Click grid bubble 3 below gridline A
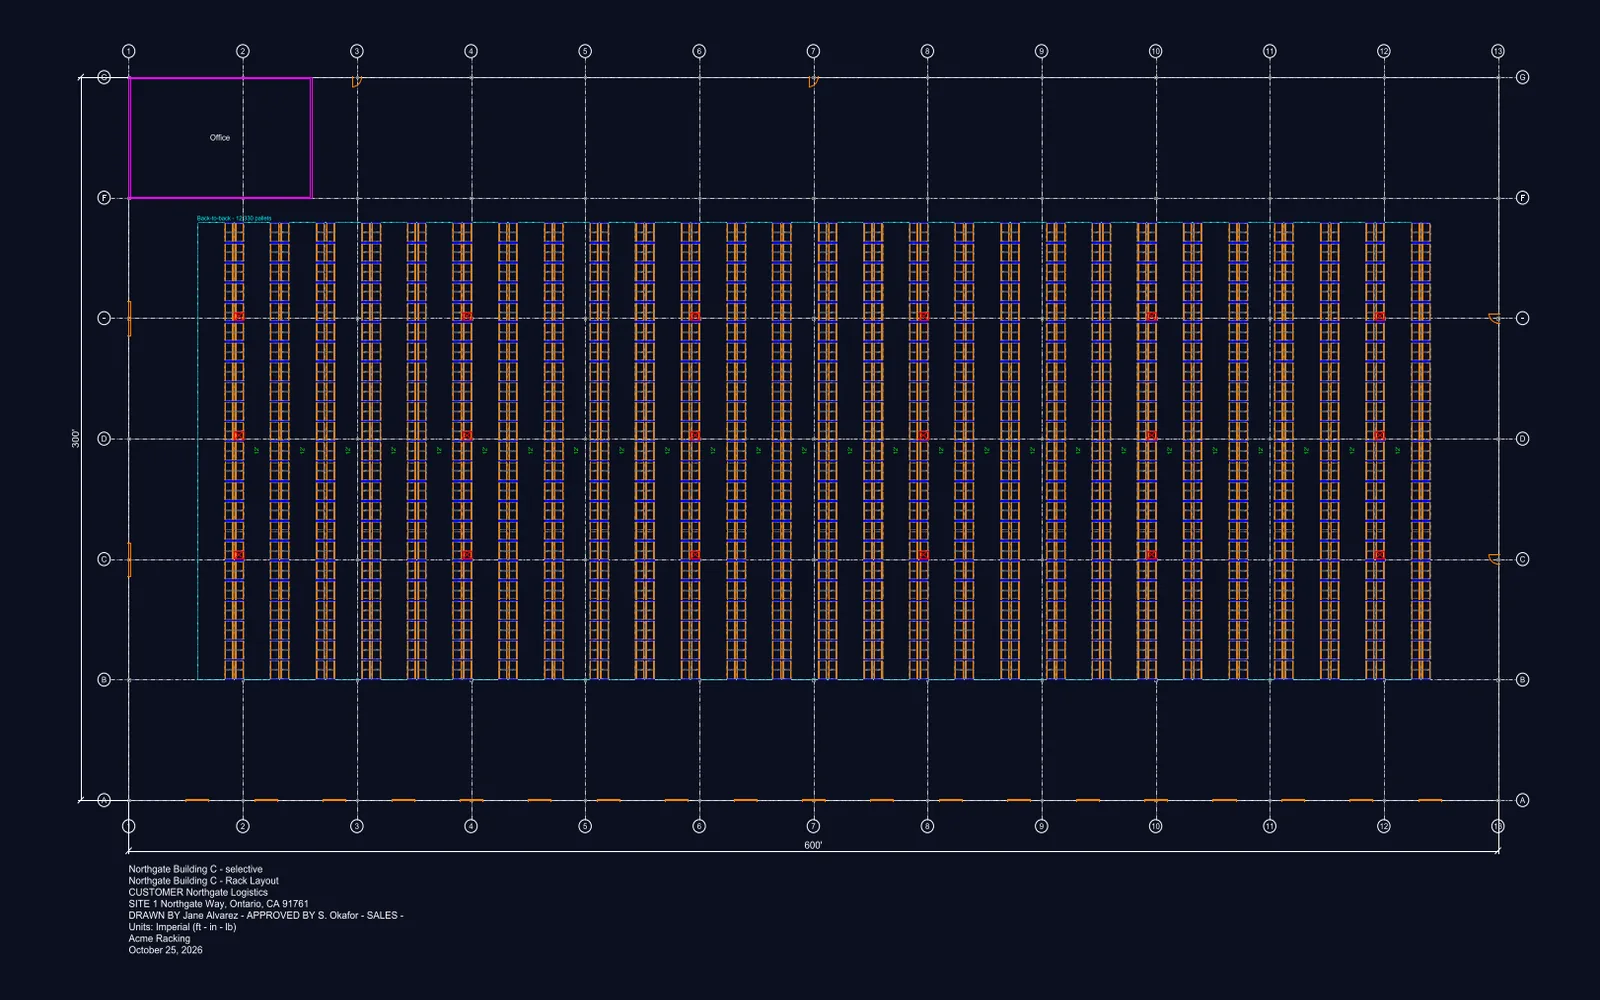This screenshot has height=1000, width=1600. point(356,826)
